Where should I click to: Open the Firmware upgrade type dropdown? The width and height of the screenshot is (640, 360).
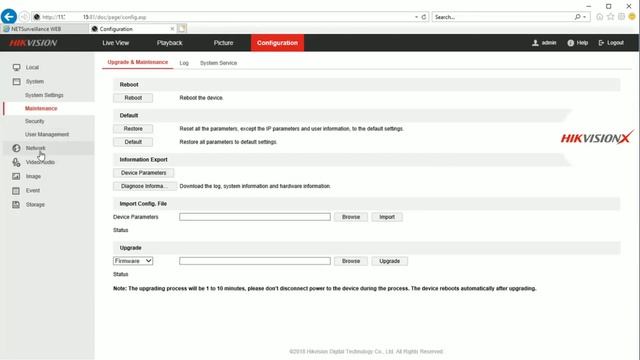click(x=133, y=261)
